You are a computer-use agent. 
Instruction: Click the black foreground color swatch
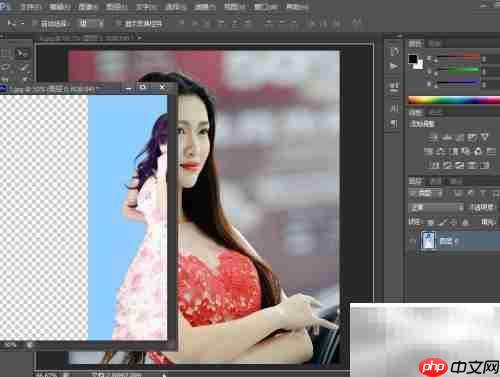[x=413, y=59]
